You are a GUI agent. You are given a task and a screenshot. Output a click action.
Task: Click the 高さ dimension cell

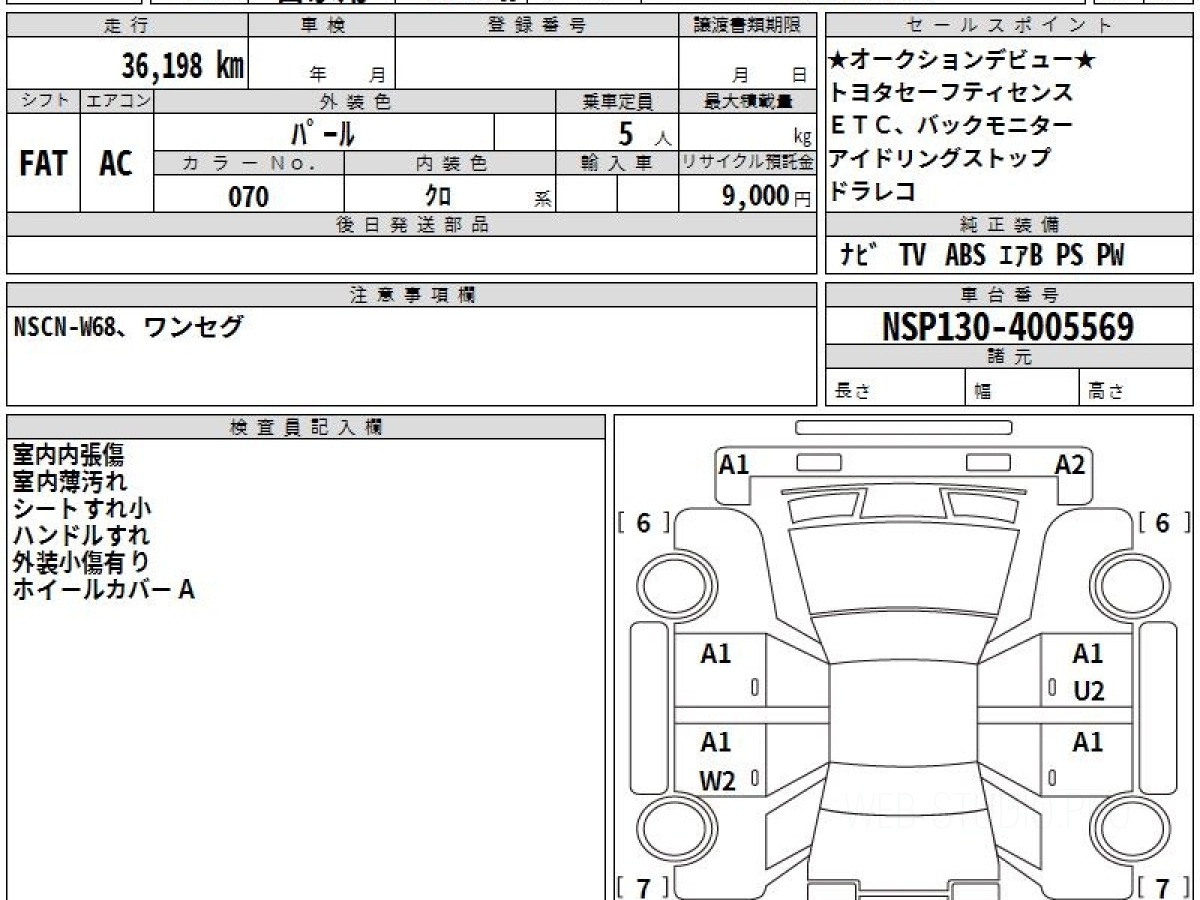coord(1137,388)
